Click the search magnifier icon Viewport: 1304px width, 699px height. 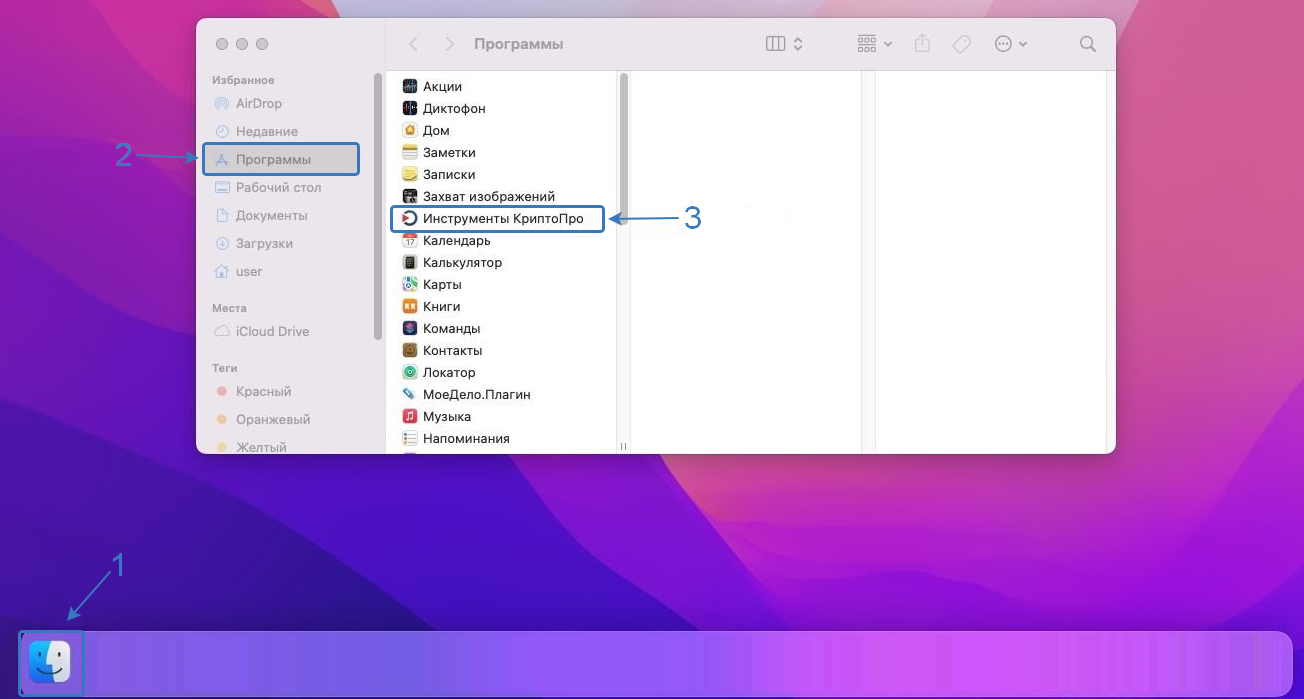1088,44
